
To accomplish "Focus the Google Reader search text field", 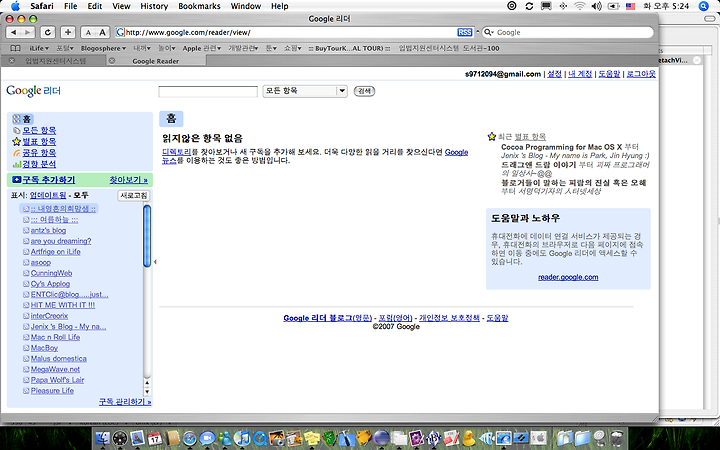I will tap(208, 91).
